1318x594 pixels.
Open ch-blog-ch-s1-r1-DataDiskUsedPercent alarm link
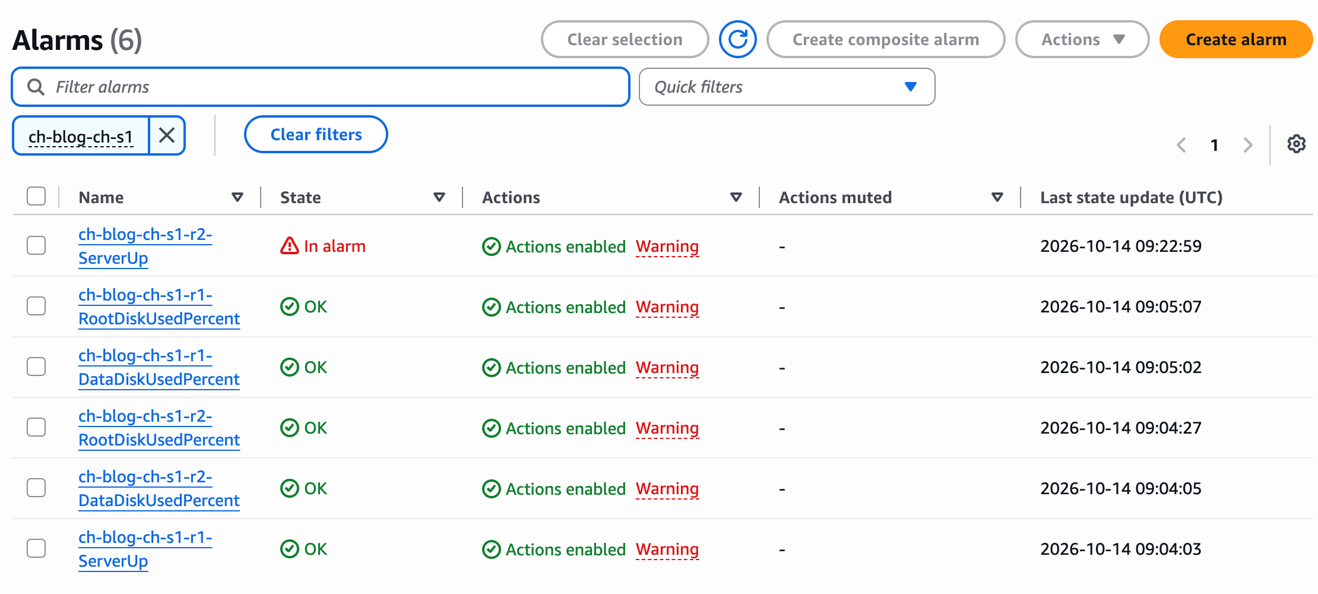[159, 367]
